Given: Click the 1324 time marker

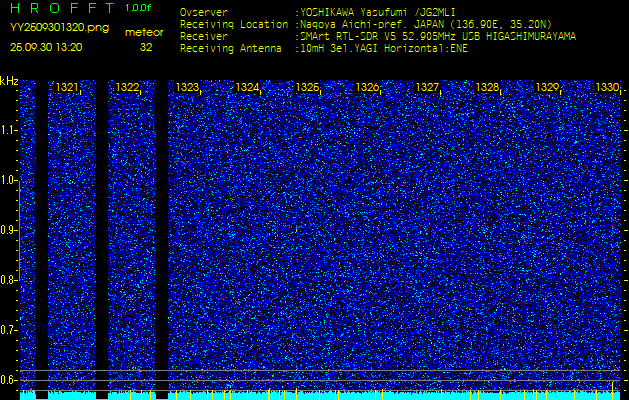Looking at the screenshot, I should coord(247,87).
